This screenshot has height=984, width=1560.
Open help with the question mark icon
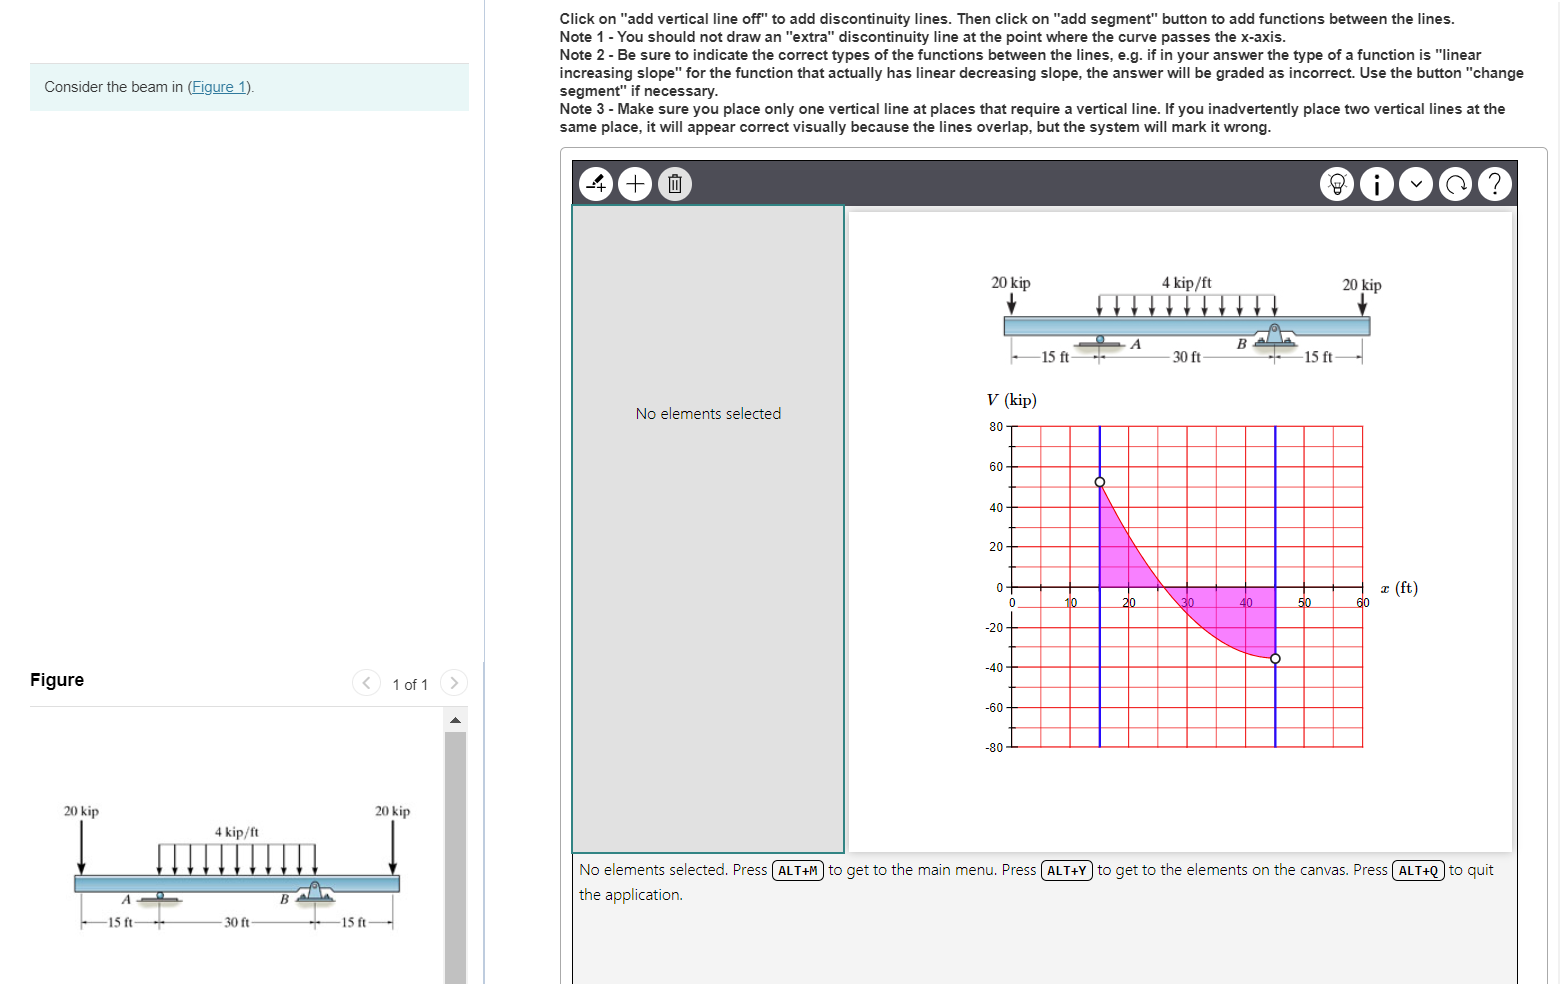[x=1495, y=183]
